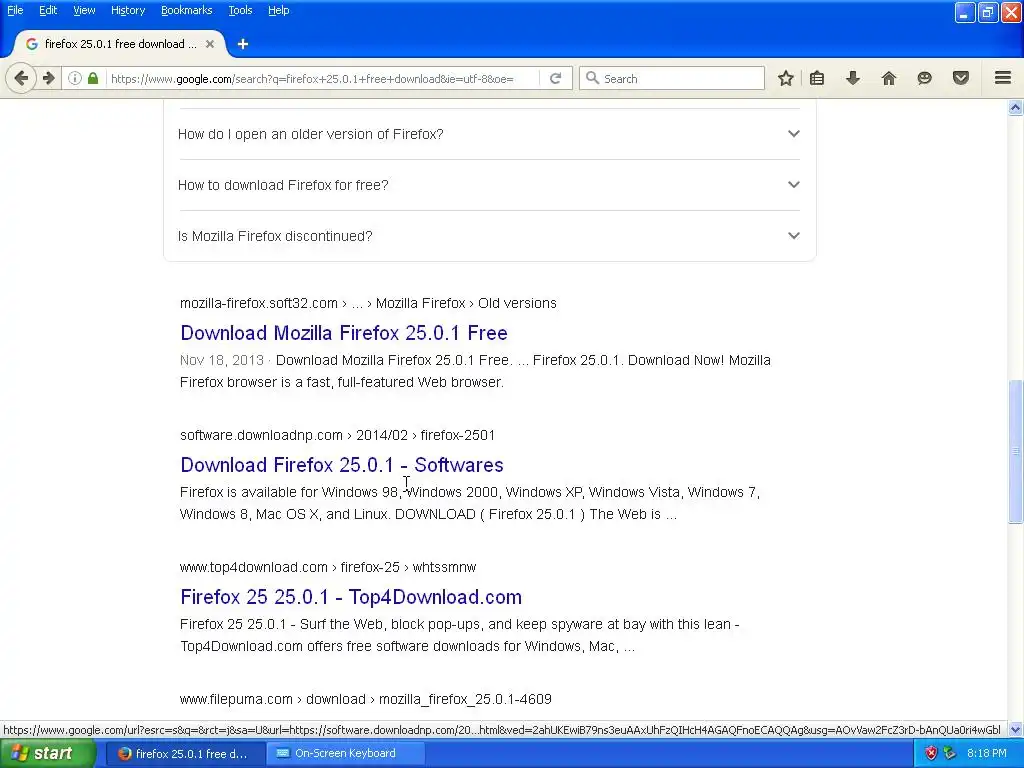The width and height of the screenshot is (1024, 768).
Task: Open the Bookmarks menu
Action: tap(186, 10)
